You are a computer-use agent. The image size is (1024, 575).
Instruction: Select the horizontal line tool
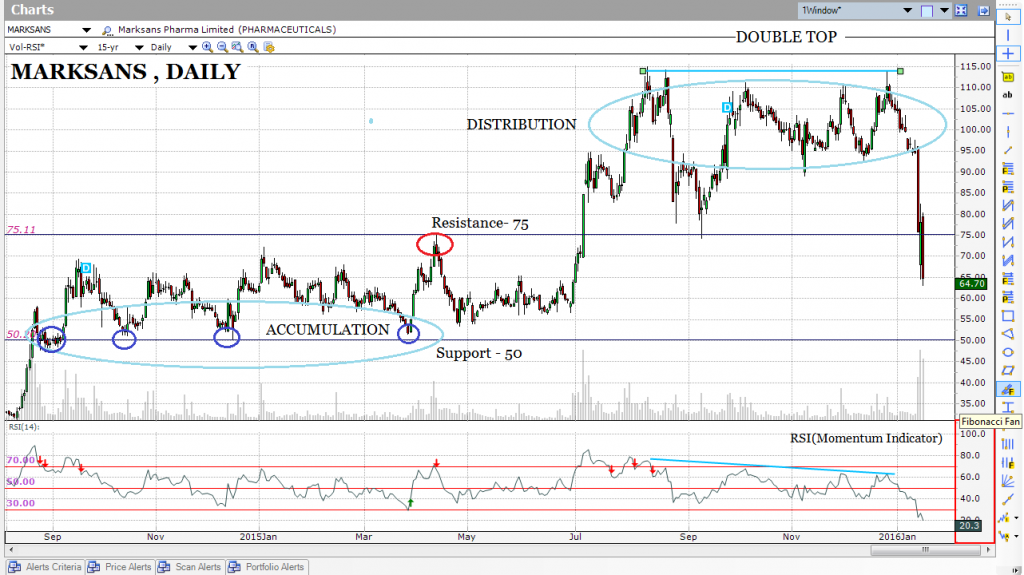coord(1008,114)
